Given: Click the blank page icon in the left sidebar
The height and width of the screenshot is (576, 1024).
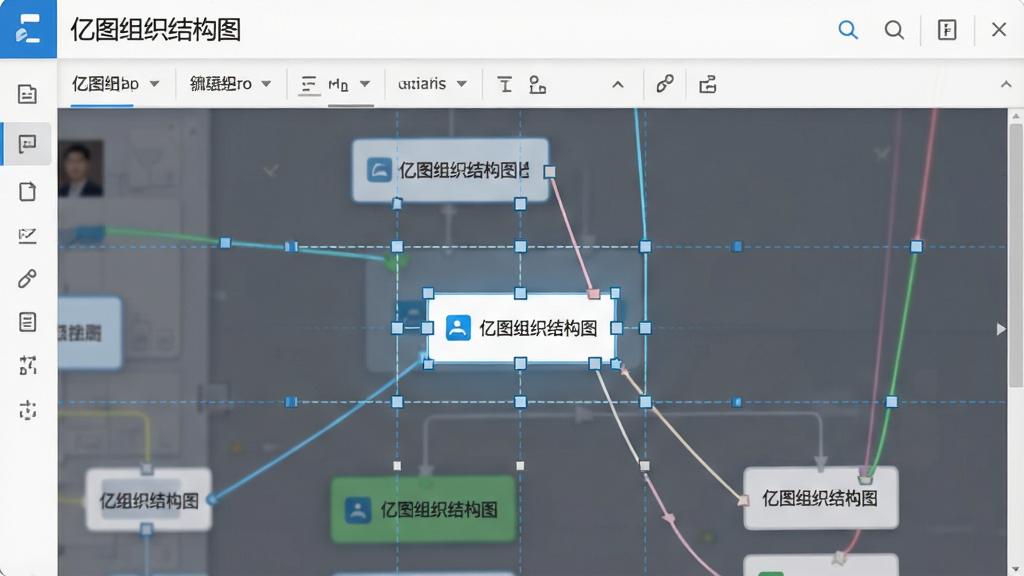Looking at the screenshot, I should (x=27, y=192).
